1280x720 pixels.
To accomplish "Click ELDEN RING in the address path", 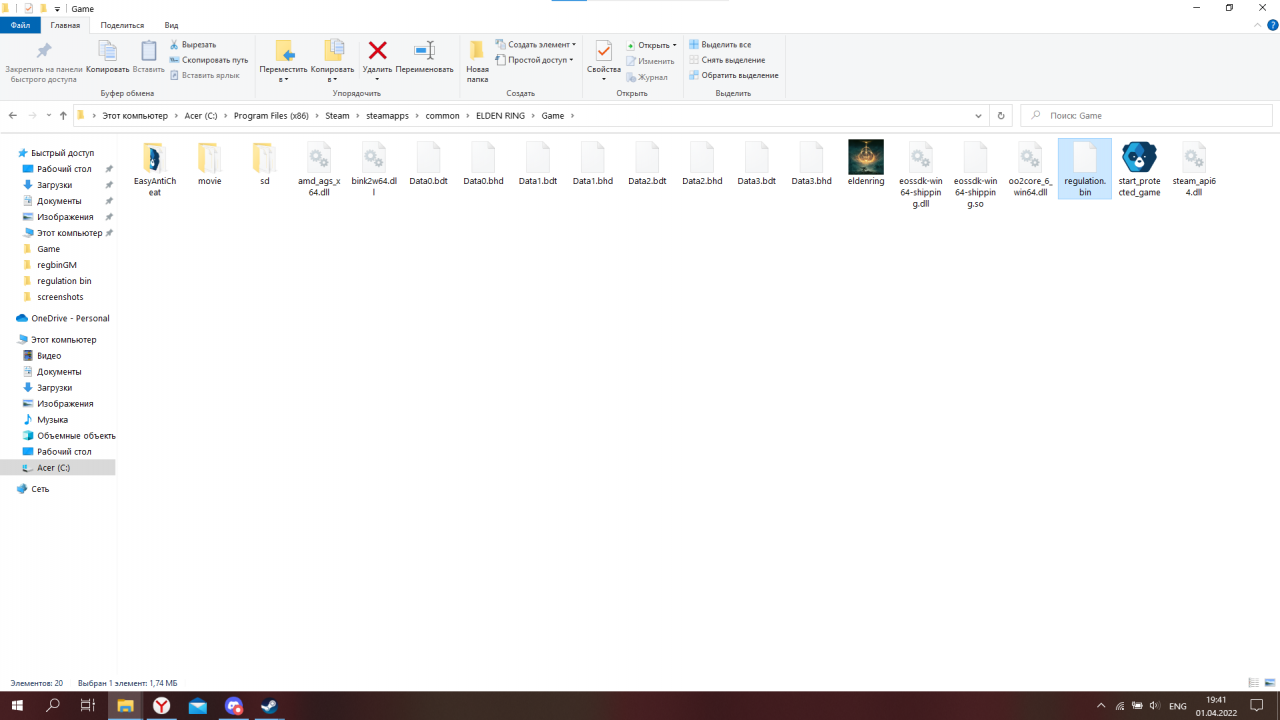I will coord(501,116).
